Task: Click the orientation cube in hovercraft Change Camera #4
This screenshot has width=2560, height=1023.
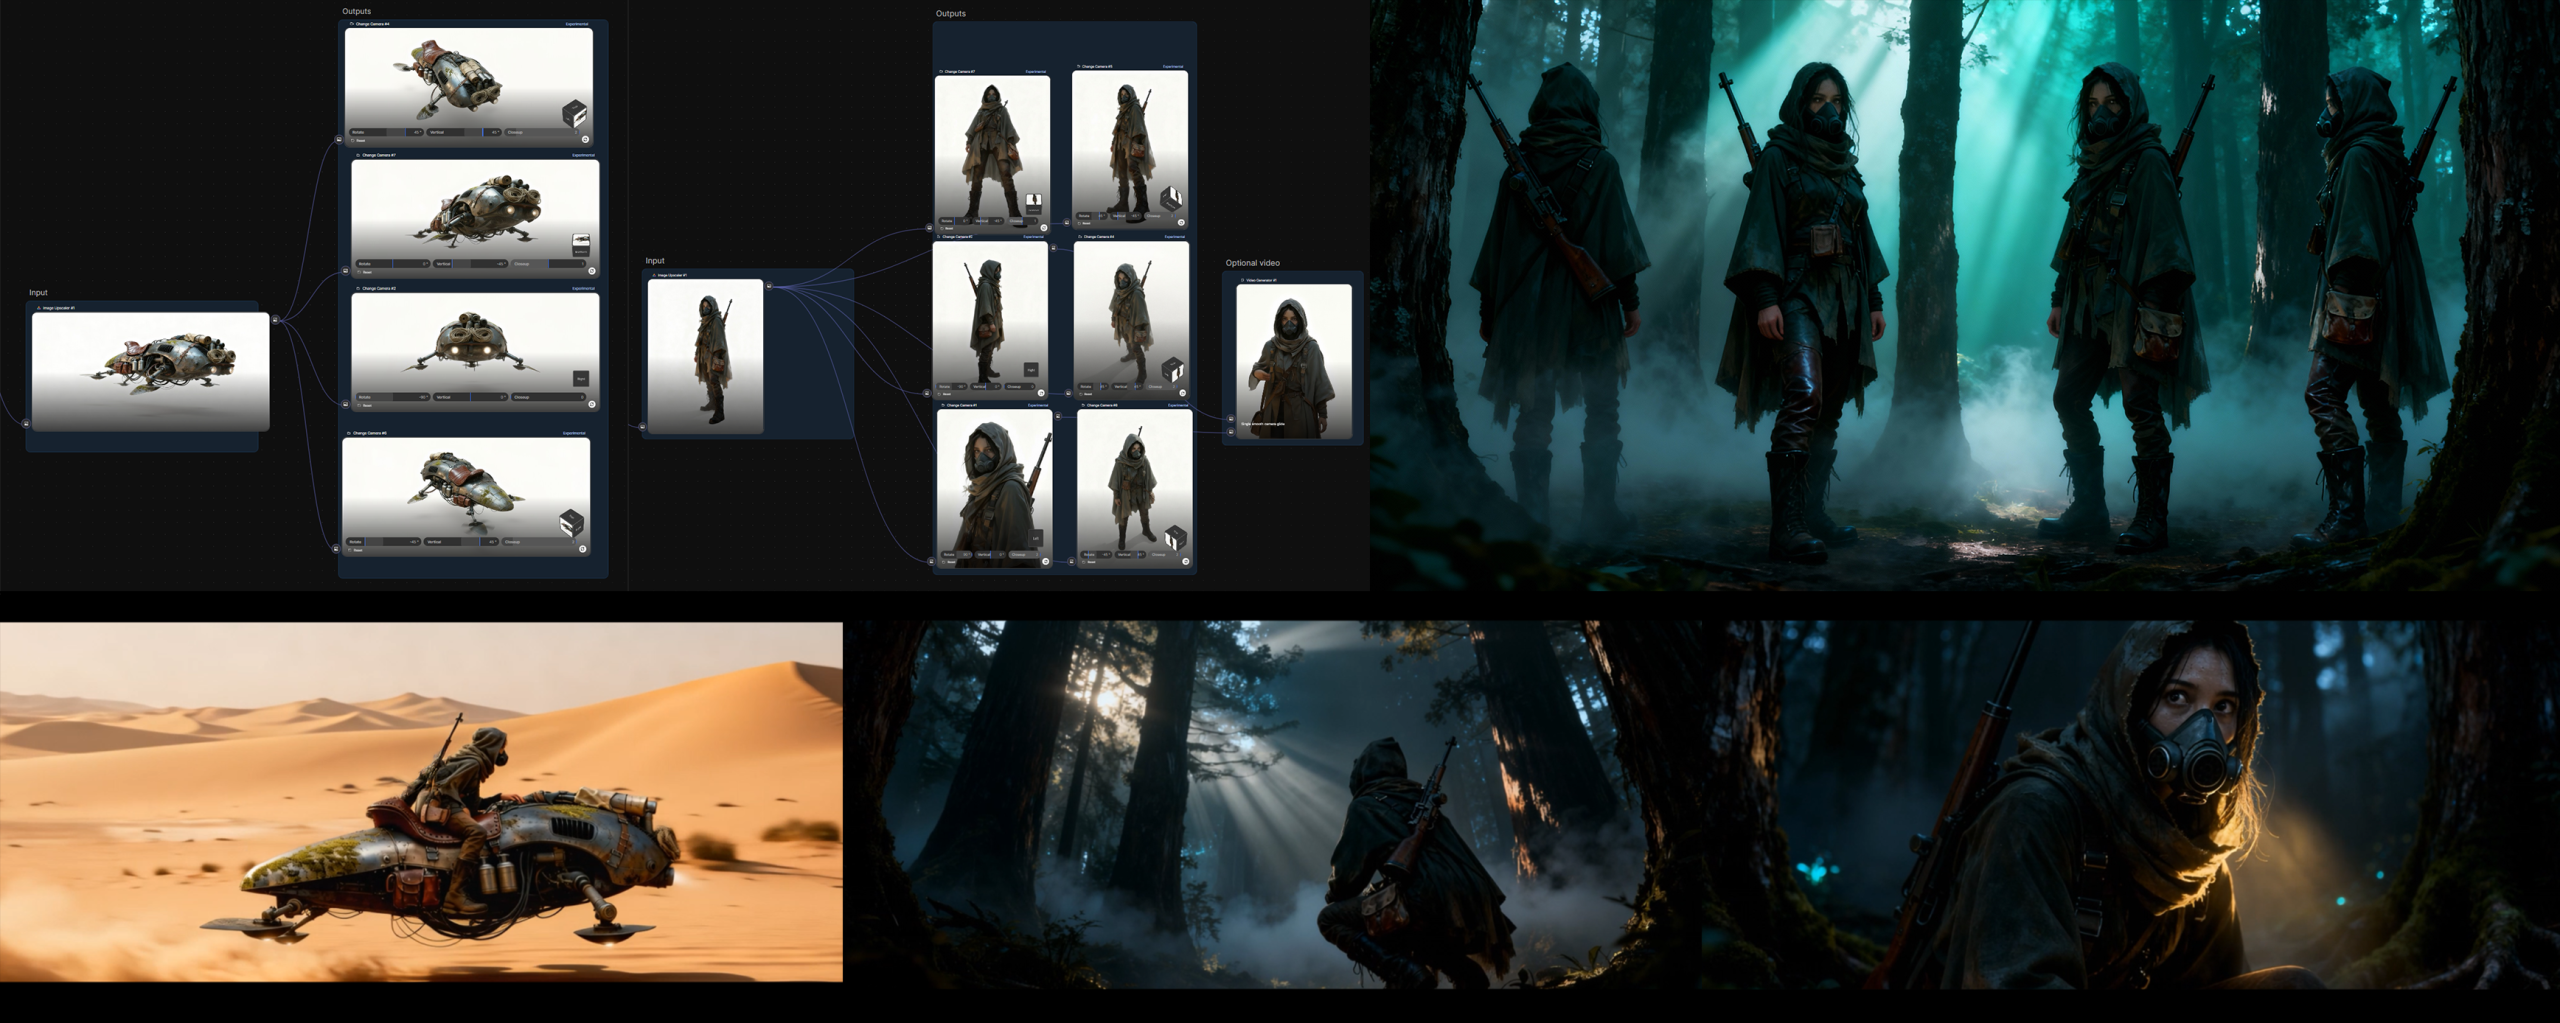Action: 574,112
